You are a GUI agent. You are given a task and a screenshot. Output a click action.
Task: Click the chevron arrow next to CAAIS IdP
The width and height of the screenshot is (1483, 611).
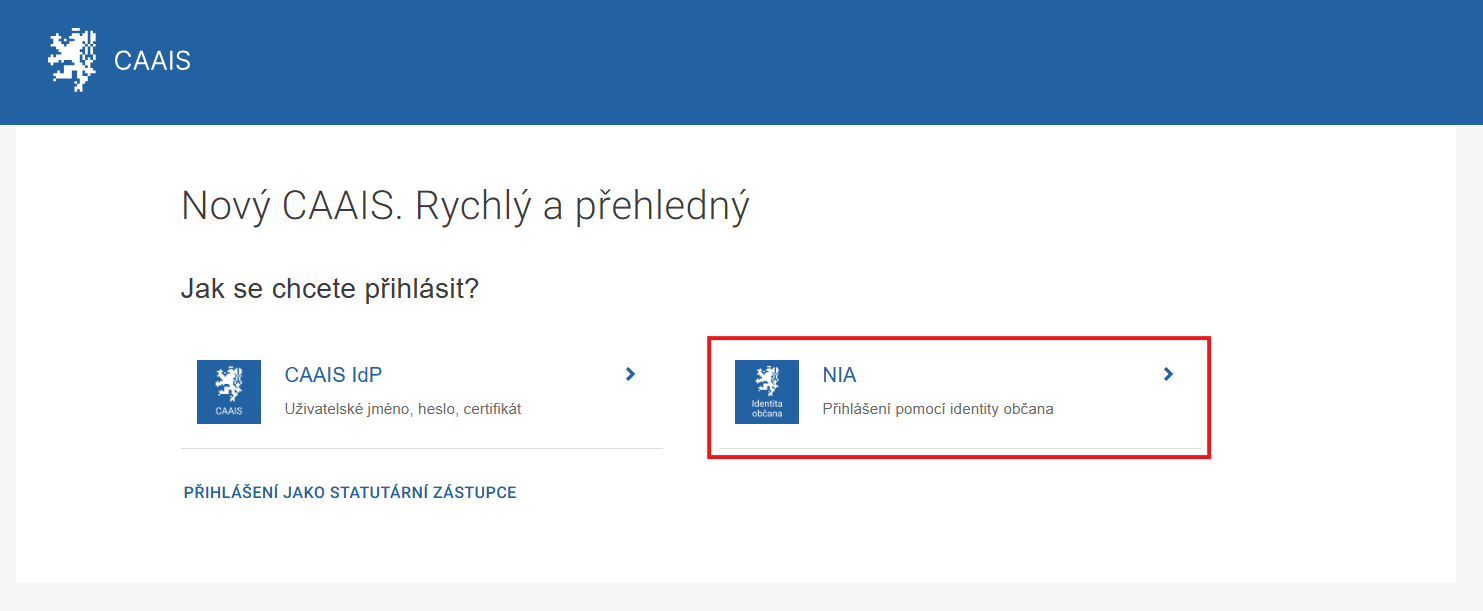click(x=630, y=374)
